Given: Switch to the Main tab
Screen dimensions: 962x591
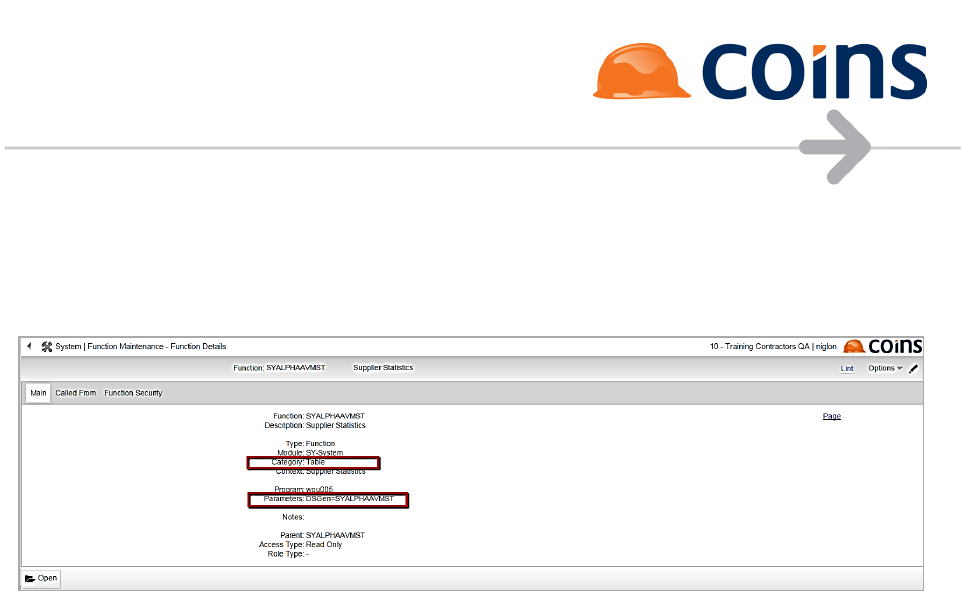Looking at the screenshot, I should [x=38, y=393].
